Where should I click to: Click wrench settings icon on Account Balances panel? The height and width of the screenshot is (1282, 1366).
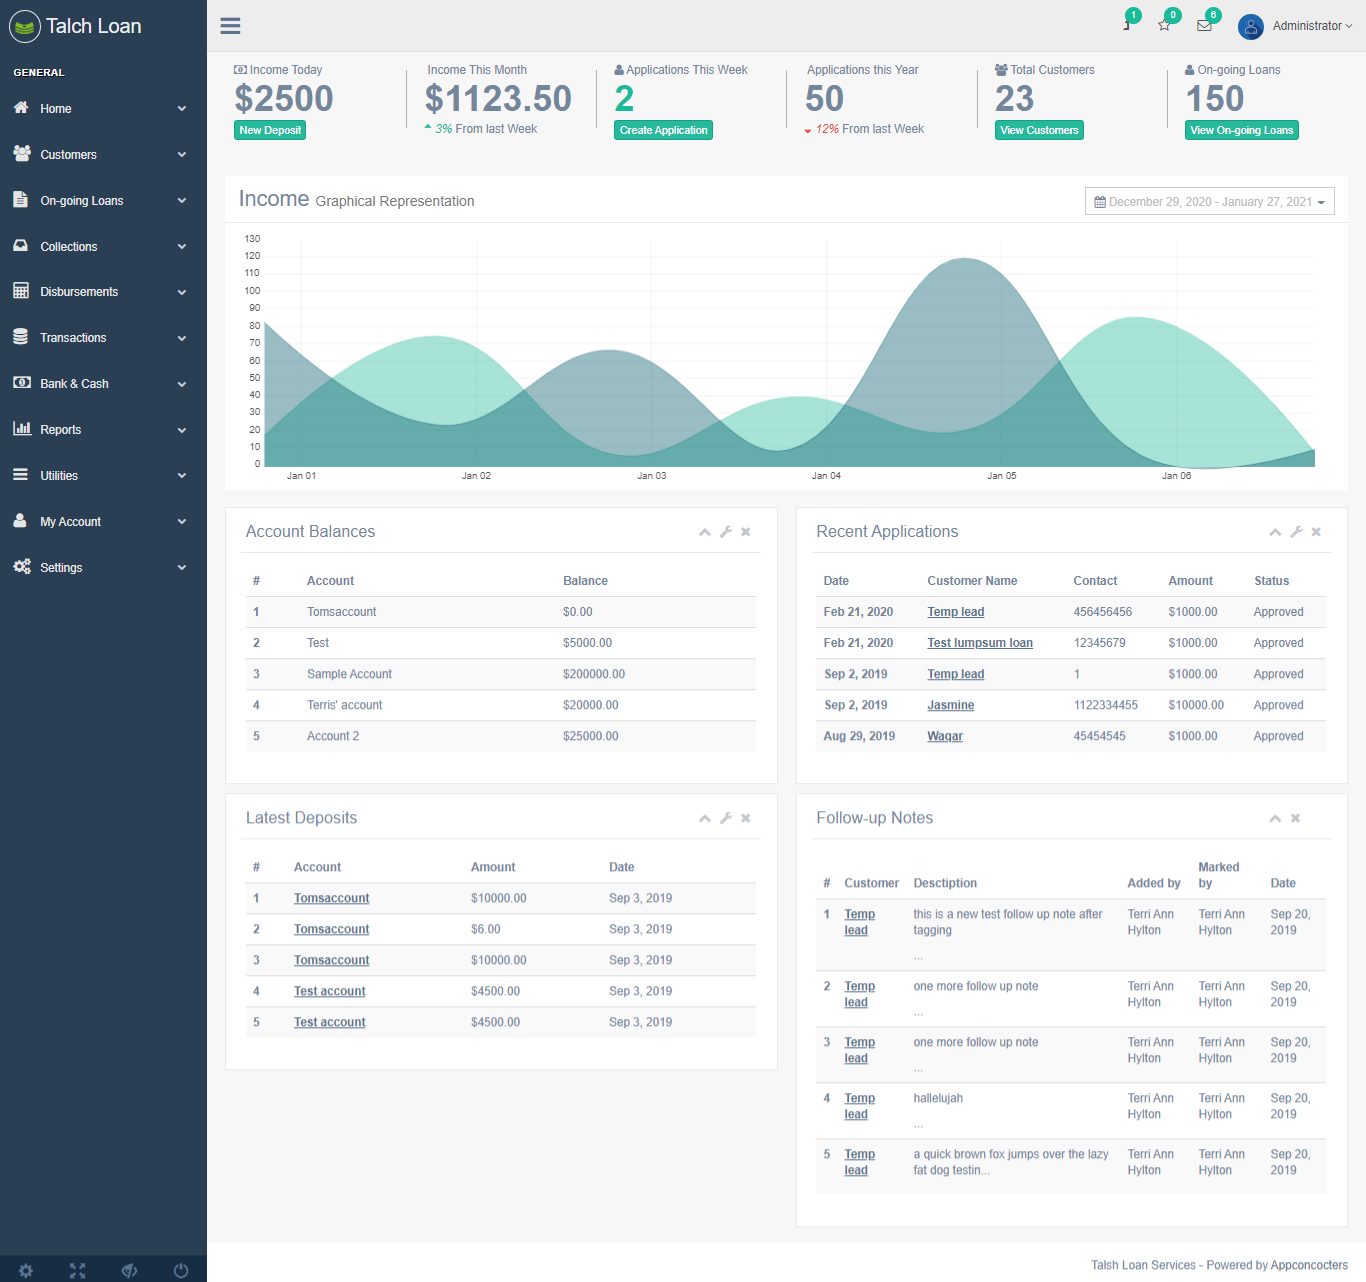[726, 532]
